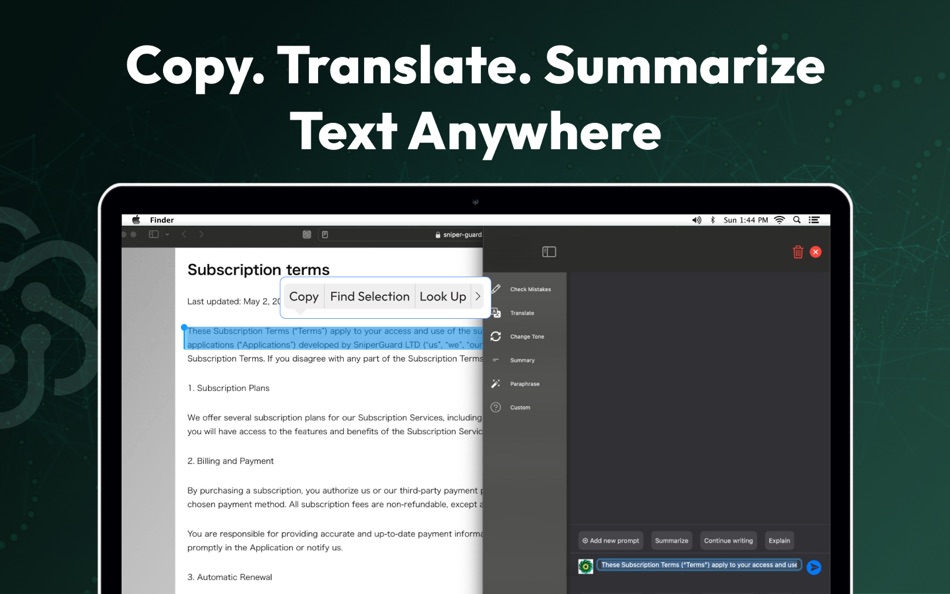Viewport: 950px width, 594px height.
Task: Click the Explain prompt chip
Action: pos(779,541)
